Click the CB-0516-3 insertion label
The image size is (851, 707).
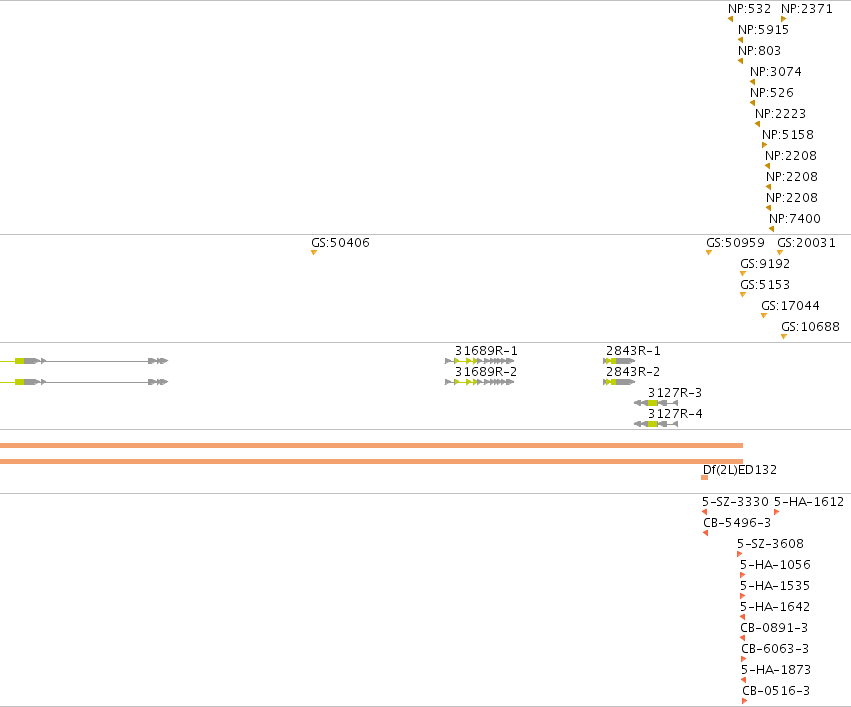pos(776,692)
